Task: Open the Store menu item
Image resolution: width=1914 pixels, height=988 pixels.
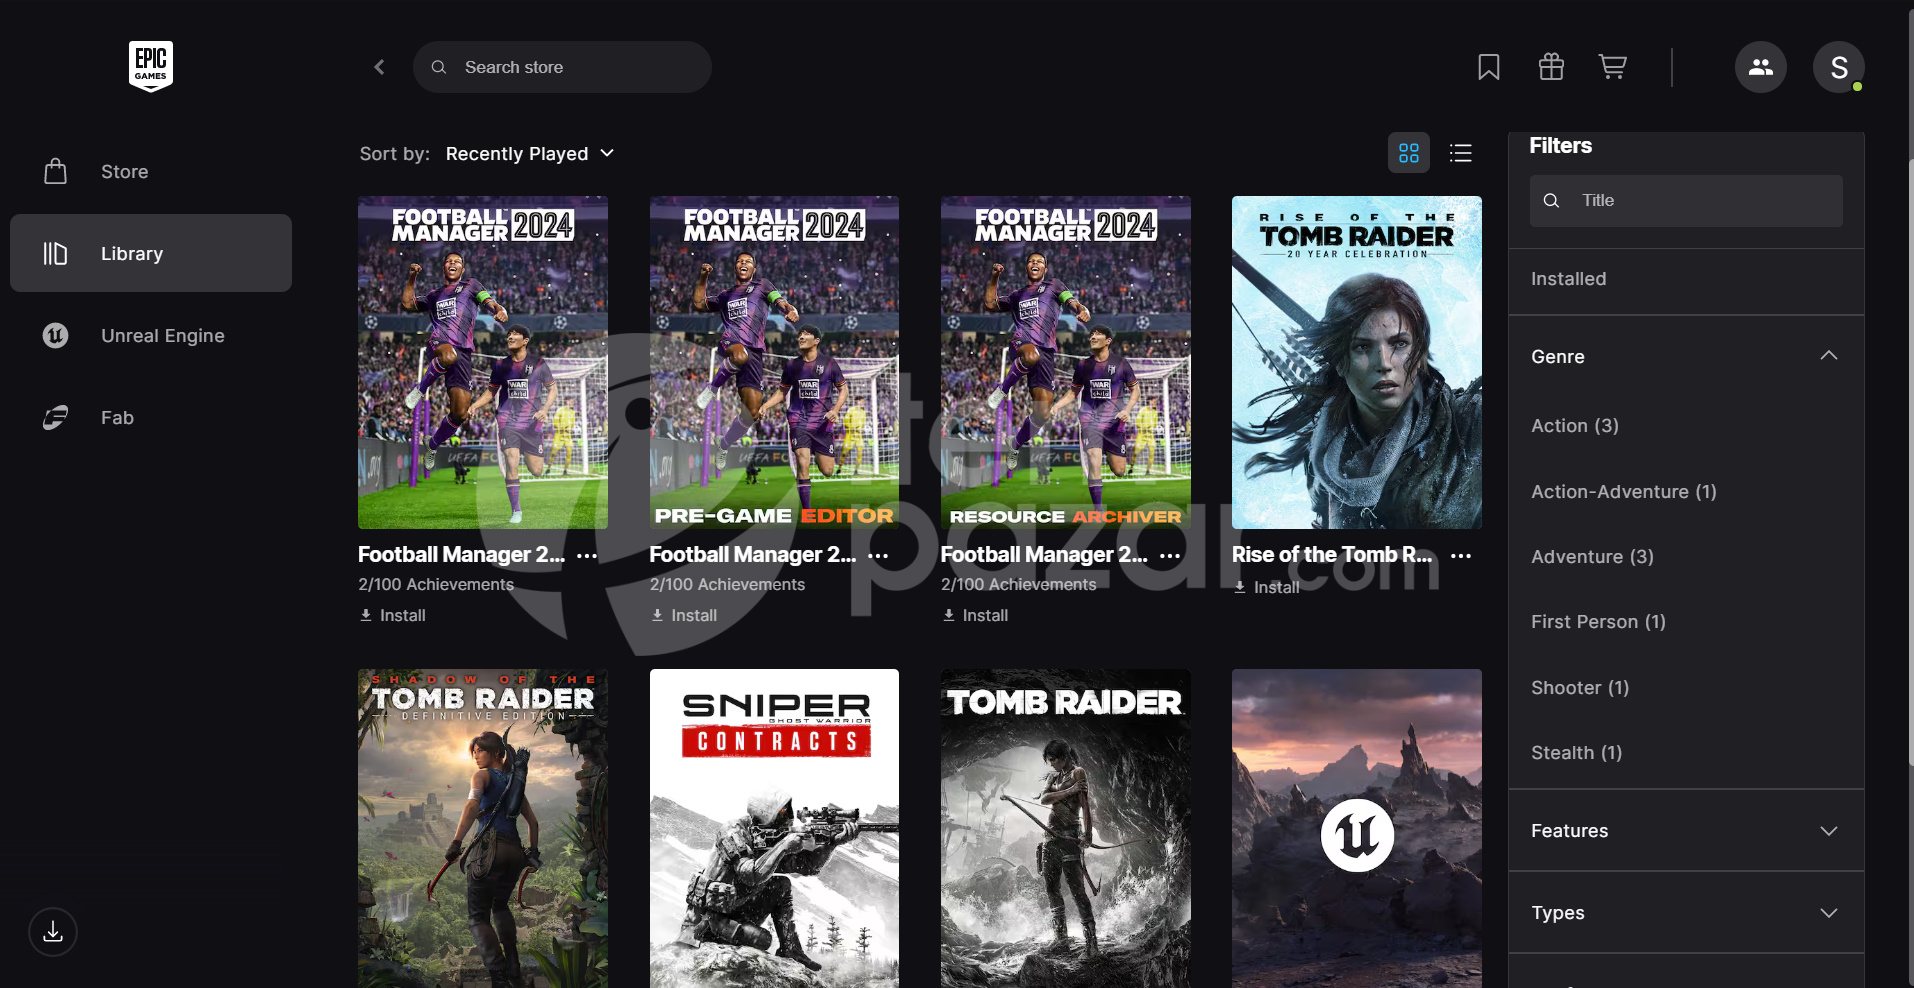Action: click(151, 171)
